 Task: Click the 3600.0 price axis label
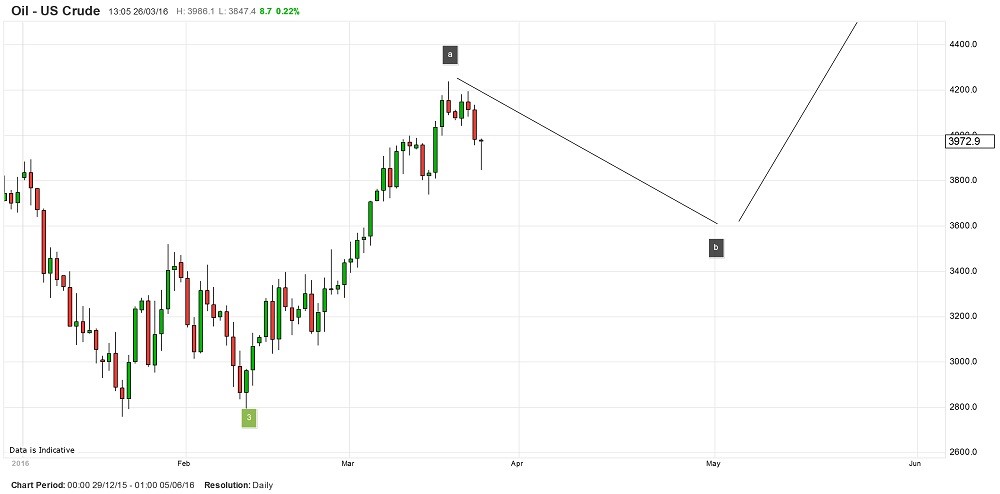pos(964,226)
